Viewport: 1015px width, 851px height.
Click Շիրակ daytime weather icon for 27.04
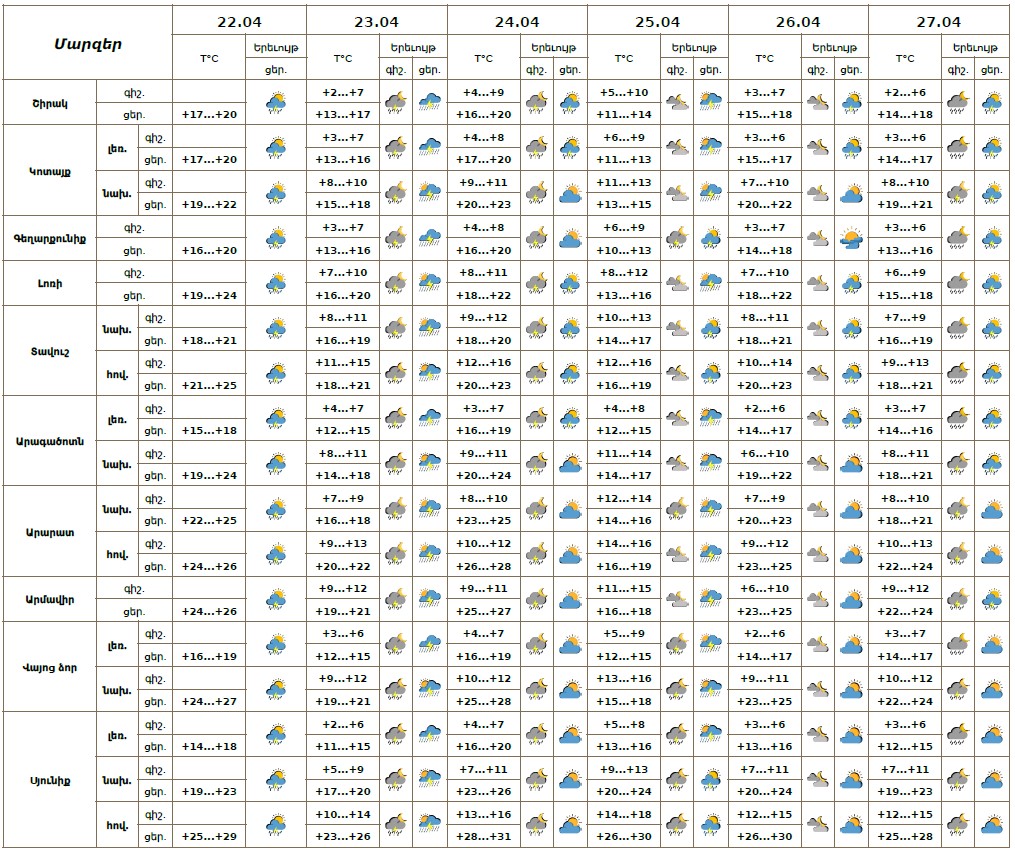coord(992,102)
